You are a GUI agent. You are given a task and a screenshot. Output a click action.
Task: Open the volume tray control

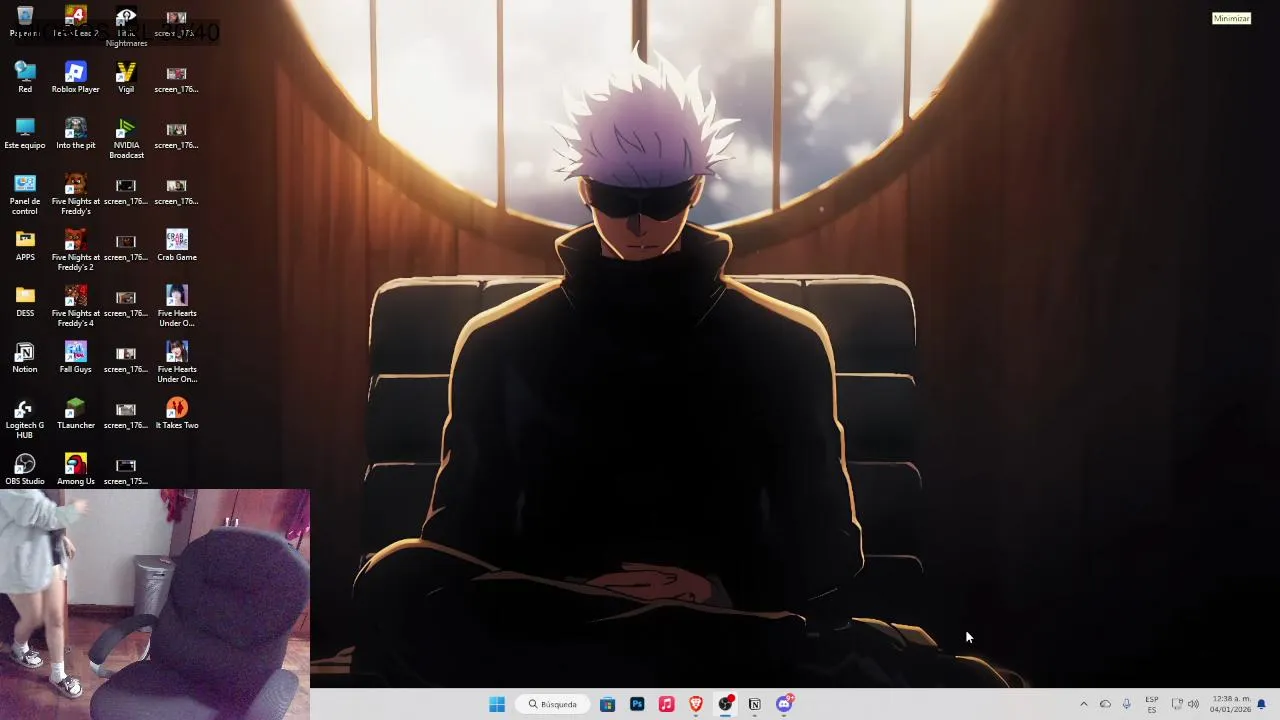1193,704
